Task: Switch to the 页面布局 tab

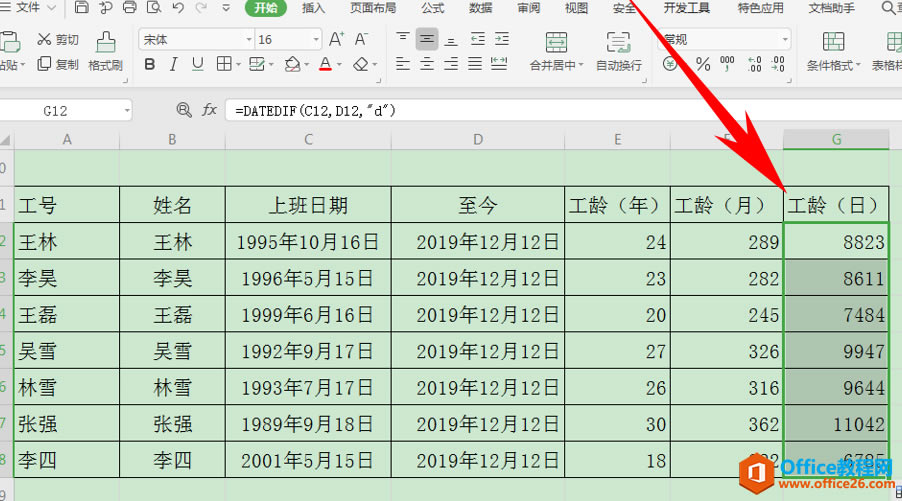Action: coord(373,8)
